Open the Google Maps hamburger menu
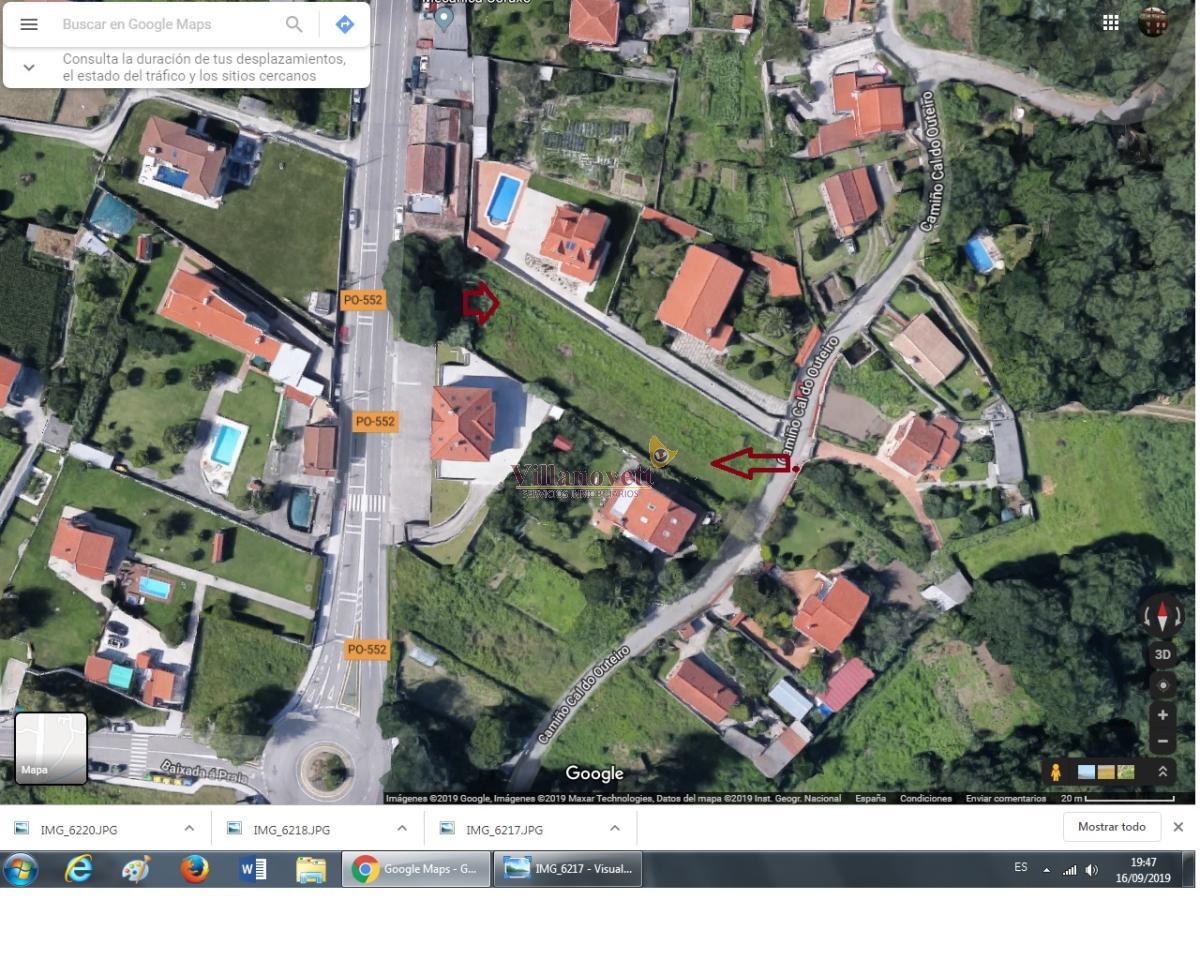Screen dimensions: 1200x960 29,24
